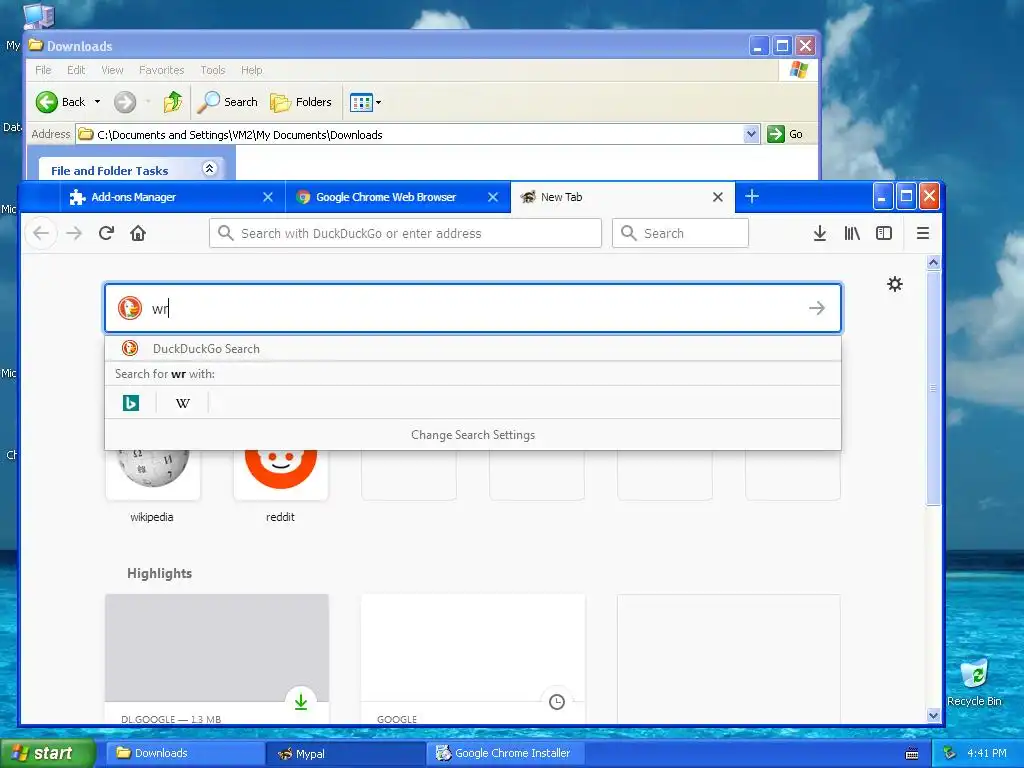Viewport: 1024px width, 768px height.
Task: Click Back in the Downloads window
Action: pyautogui.click(x=60, y=102)
